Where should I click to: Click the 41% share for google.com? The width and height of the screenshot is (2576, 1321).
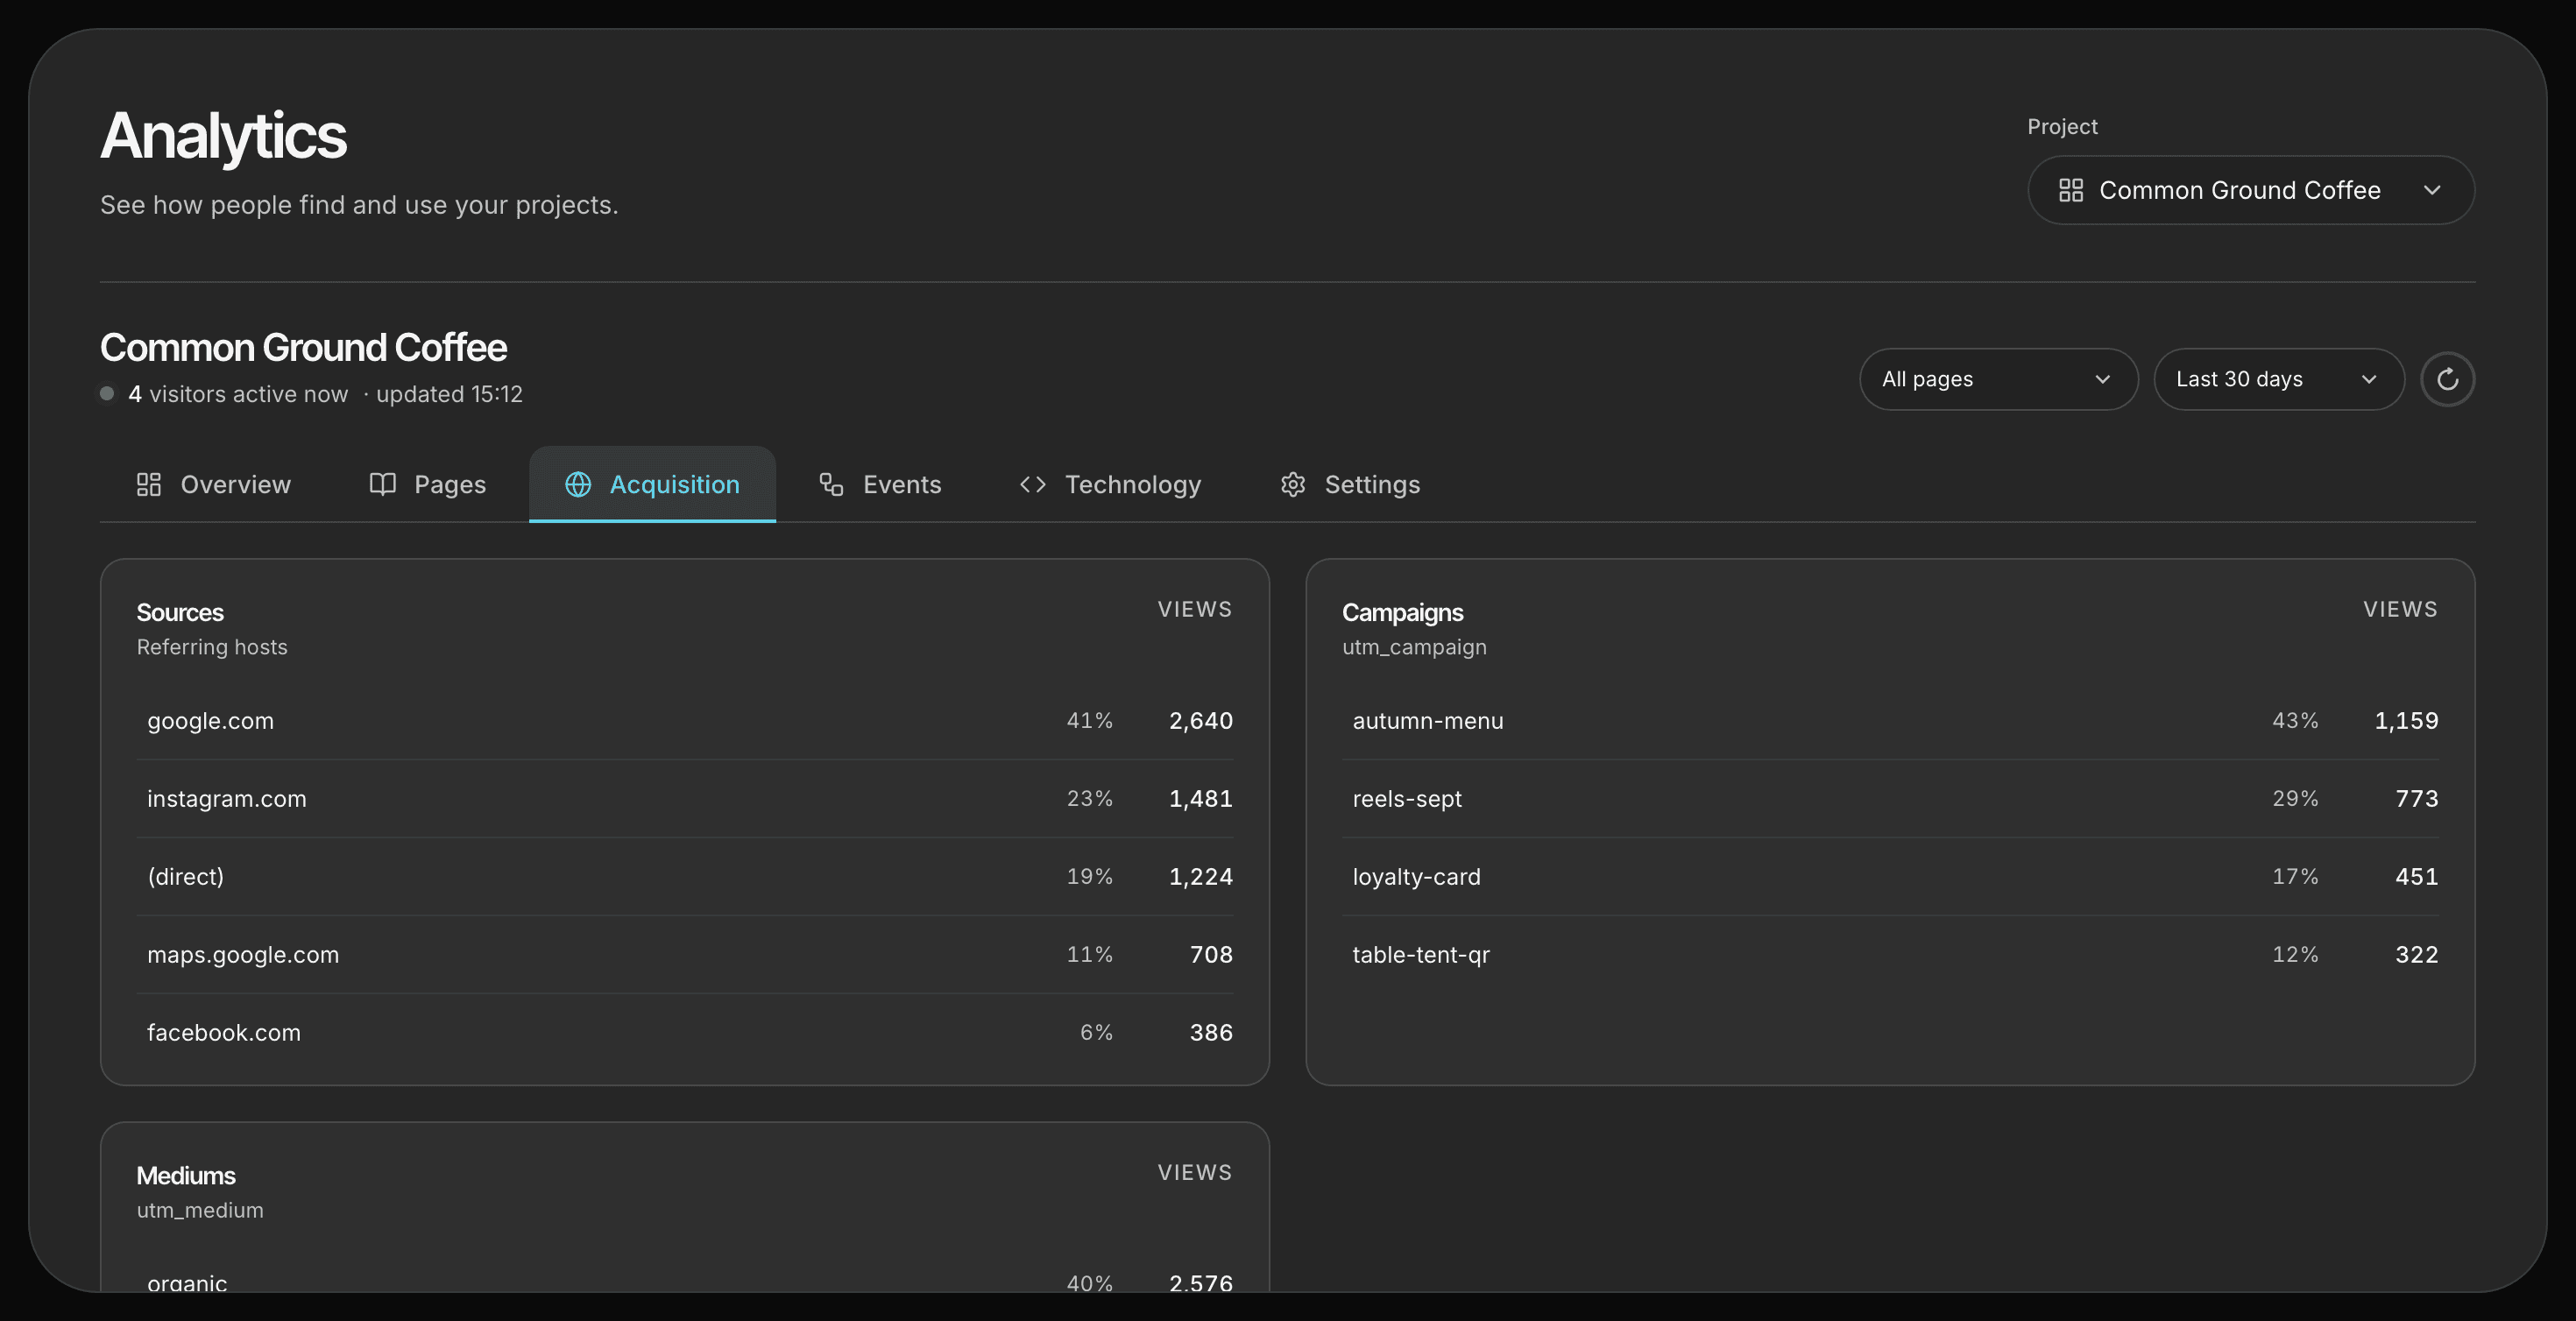point(1090,720)
